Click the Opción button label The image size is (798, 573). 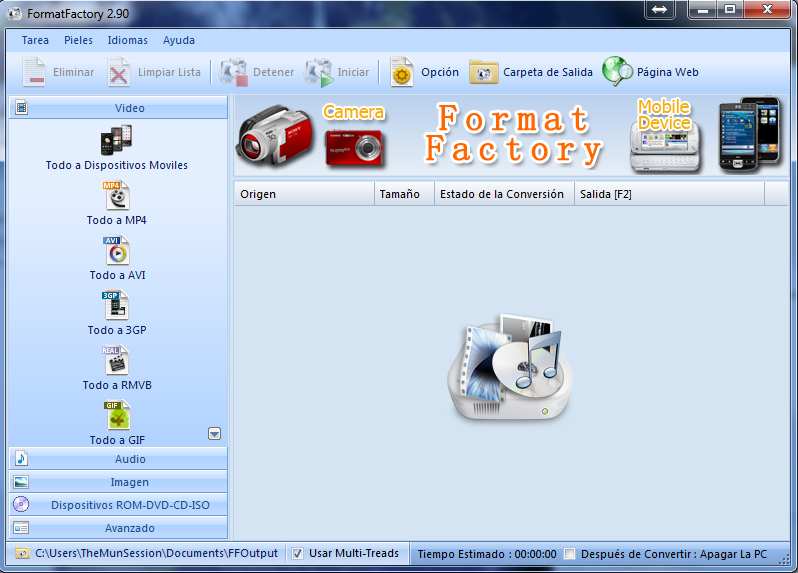(x=440, y=72)
